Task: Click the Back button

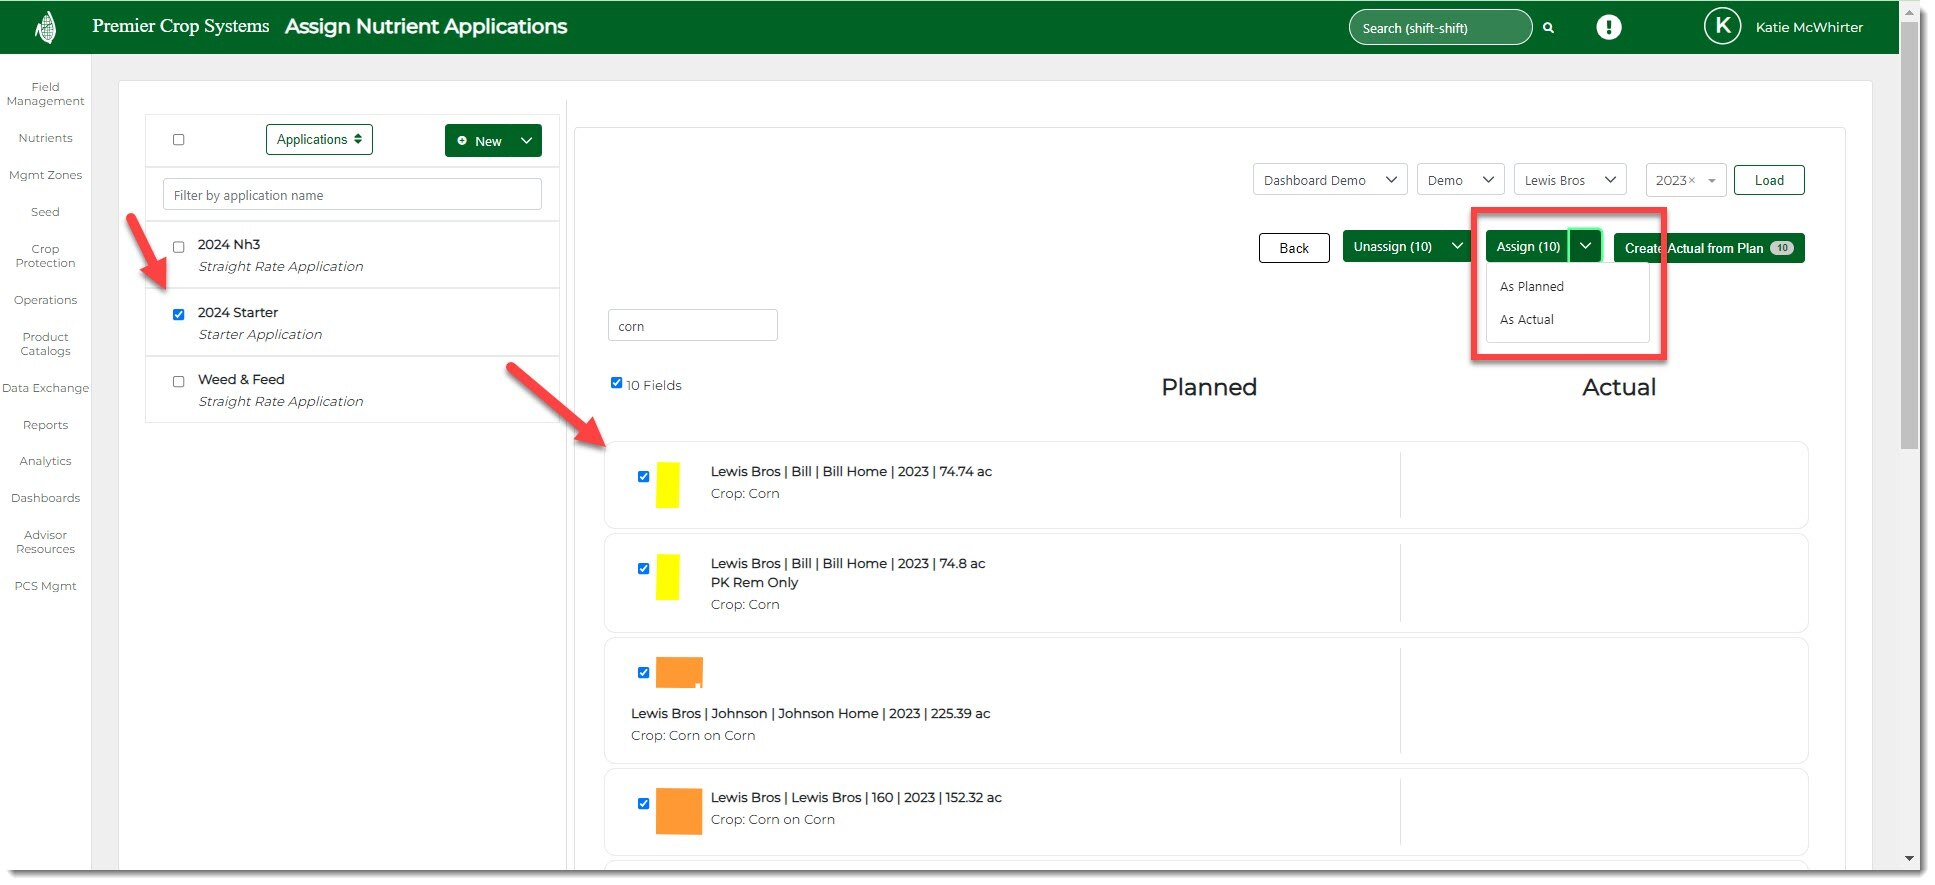Action: coord(1293,248)
